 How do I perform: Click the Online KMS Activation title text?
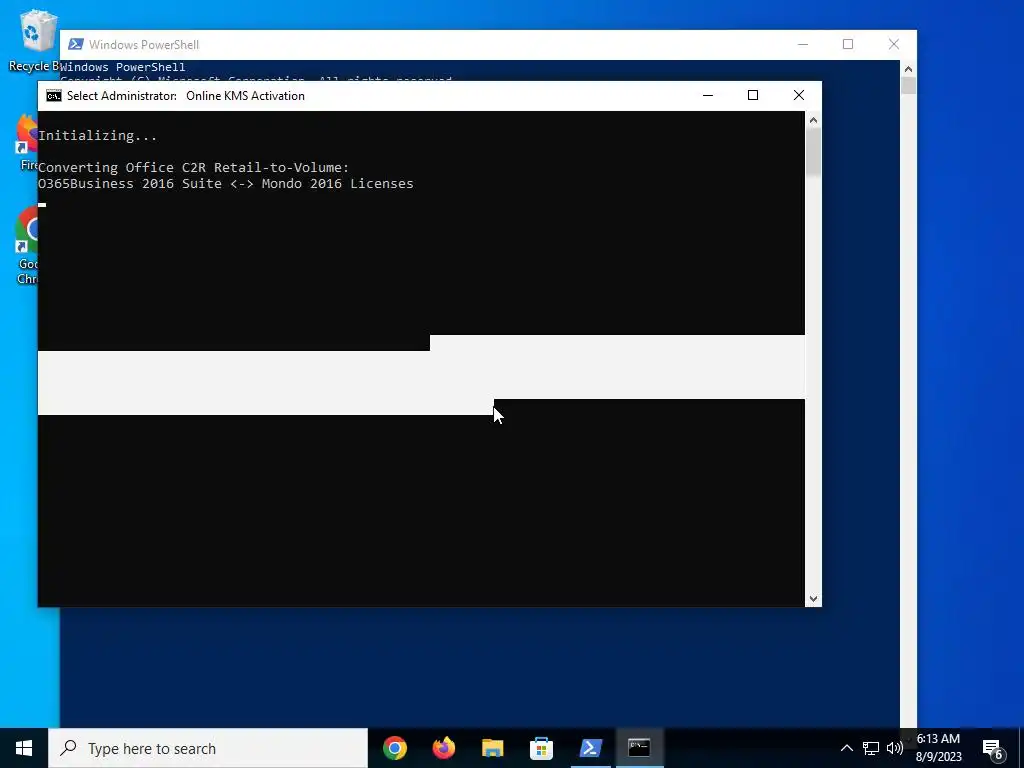[246, 96]
